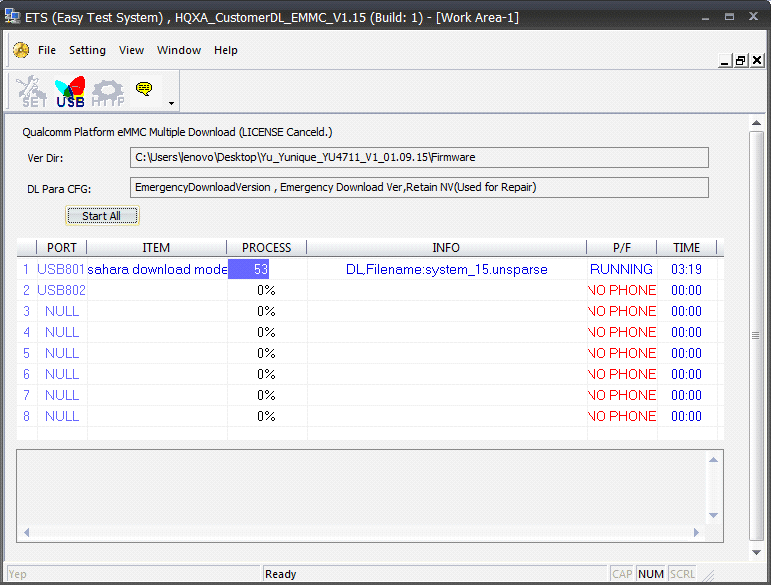Click NO PHONE status in row 8
The image size is (771, 585).
coord(622,416)
